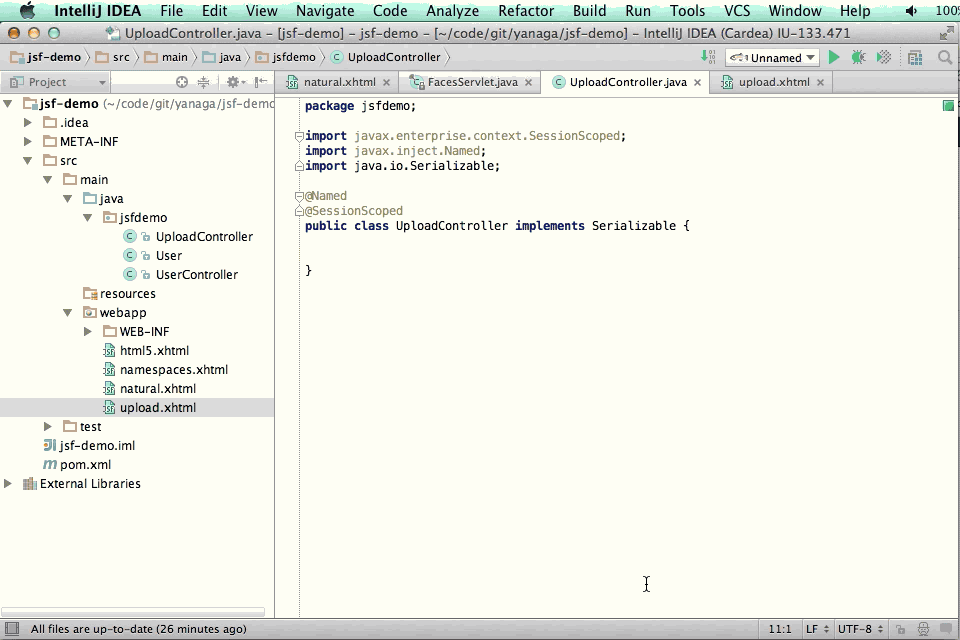The height and width of the screenshot is (640, 960).
Task: Run the Unnamed configuration with green play button
Action: (833, 58)
